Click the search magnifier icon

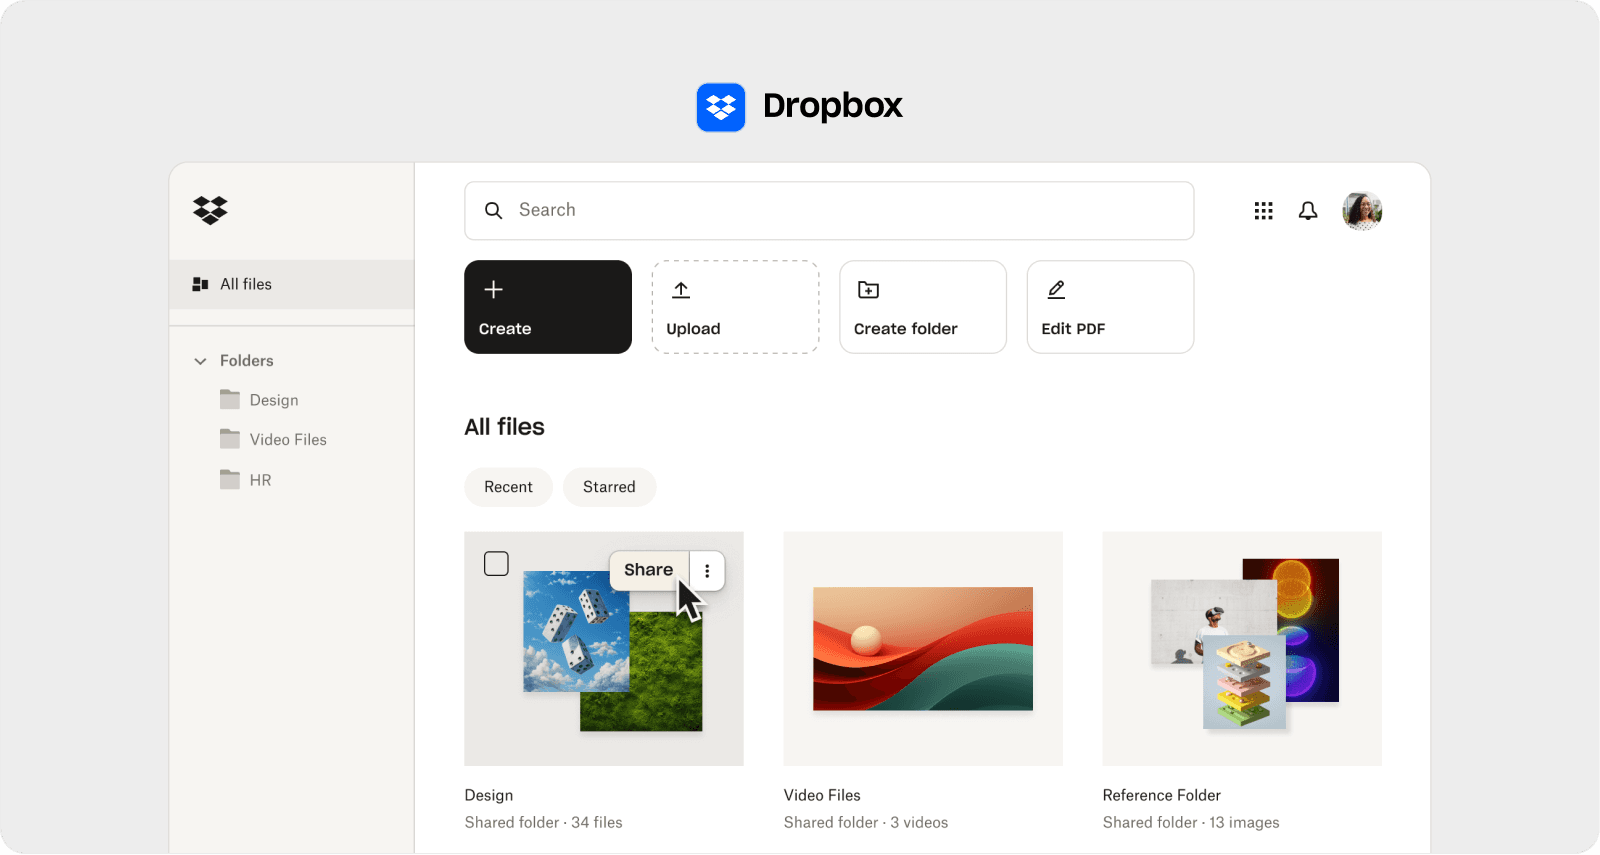click(493, 211)
